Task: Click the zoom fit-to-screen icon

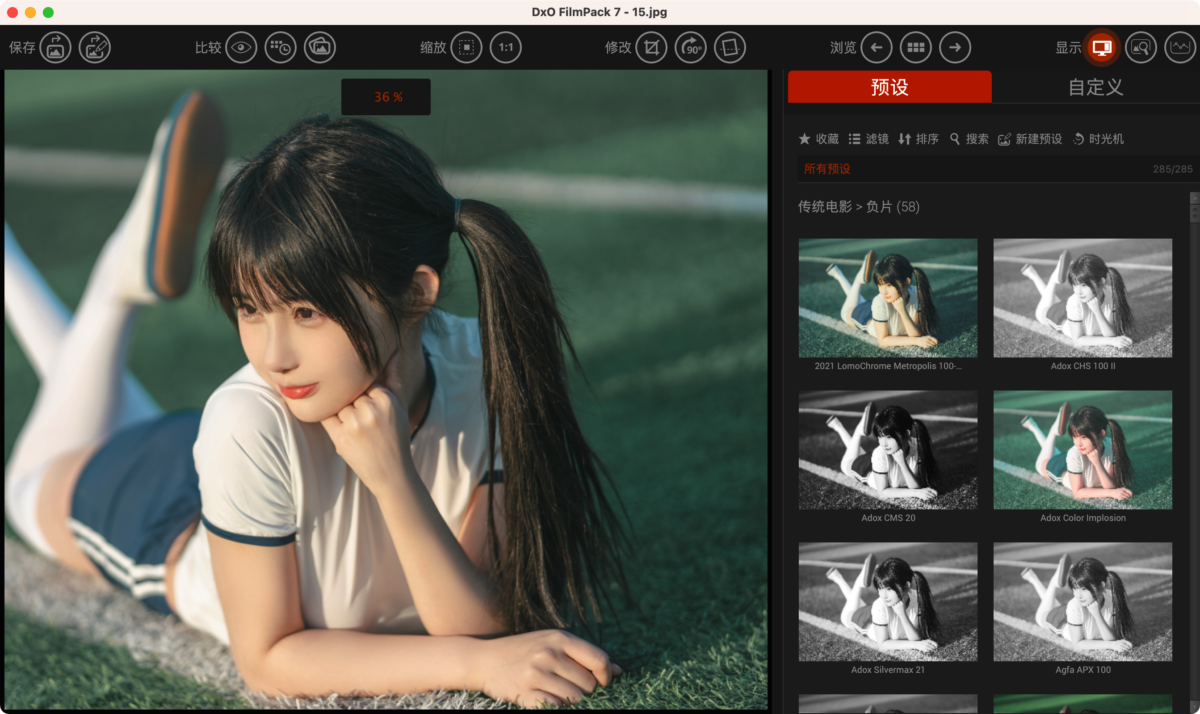Action: tap(466, 47)
